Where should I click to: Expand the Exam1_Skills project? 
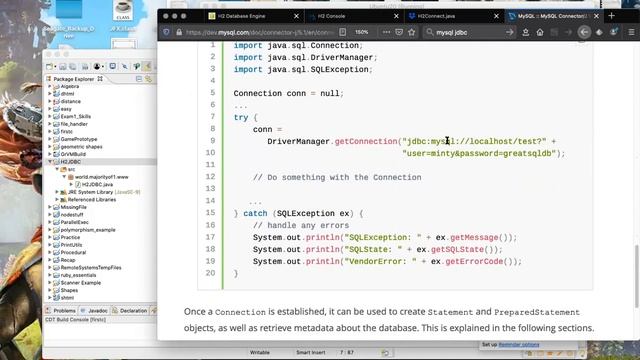click(x=50, y=117)
